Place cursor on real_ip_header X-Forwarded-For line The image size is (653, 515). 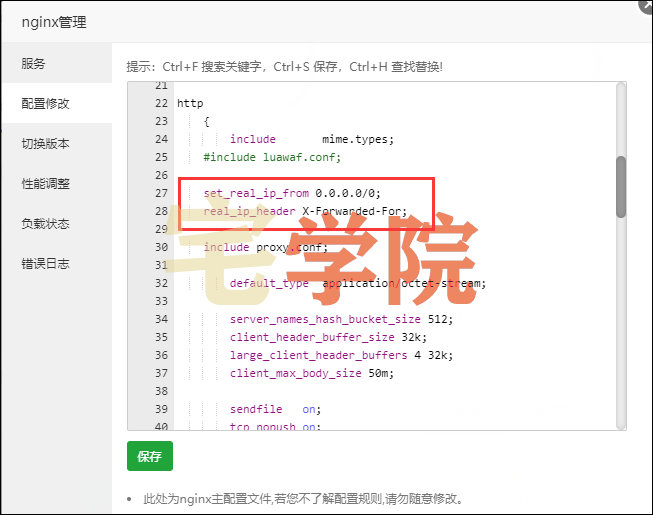(x=305, y=211)
